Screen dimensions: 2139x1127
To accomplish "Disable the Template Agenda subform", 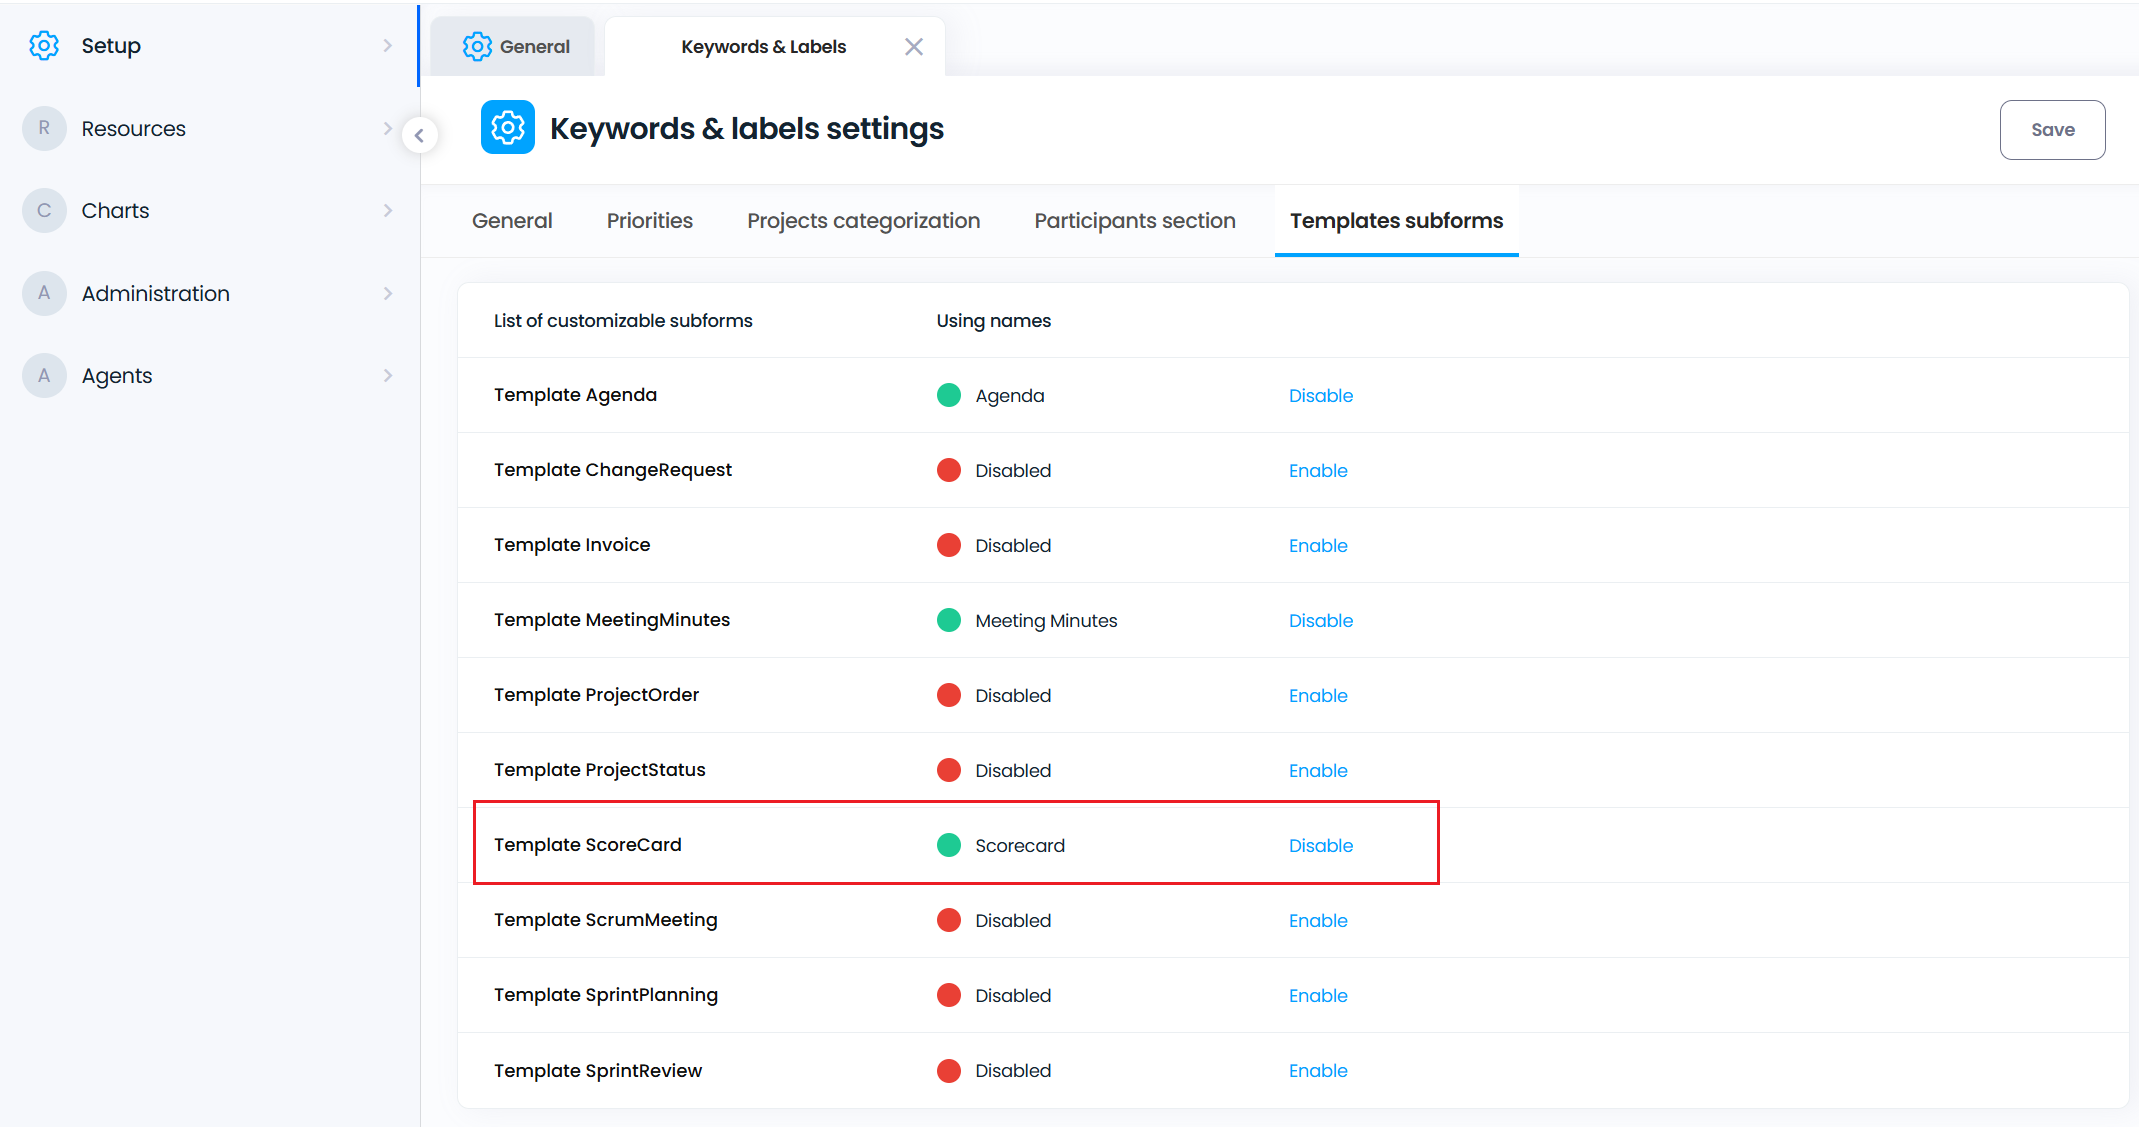I will click(x=1320, y=396).
